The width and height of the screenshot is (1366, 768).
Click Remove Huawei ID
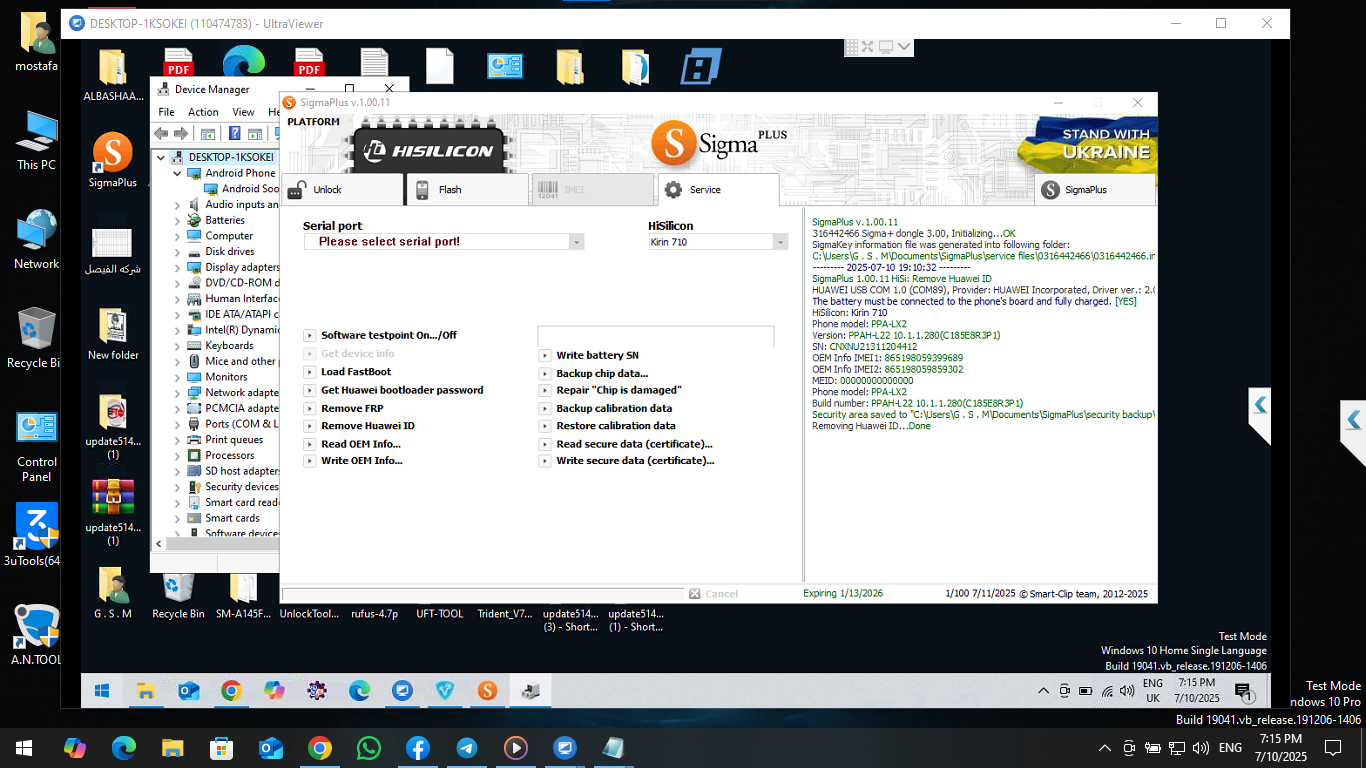(x=360, y=426)
